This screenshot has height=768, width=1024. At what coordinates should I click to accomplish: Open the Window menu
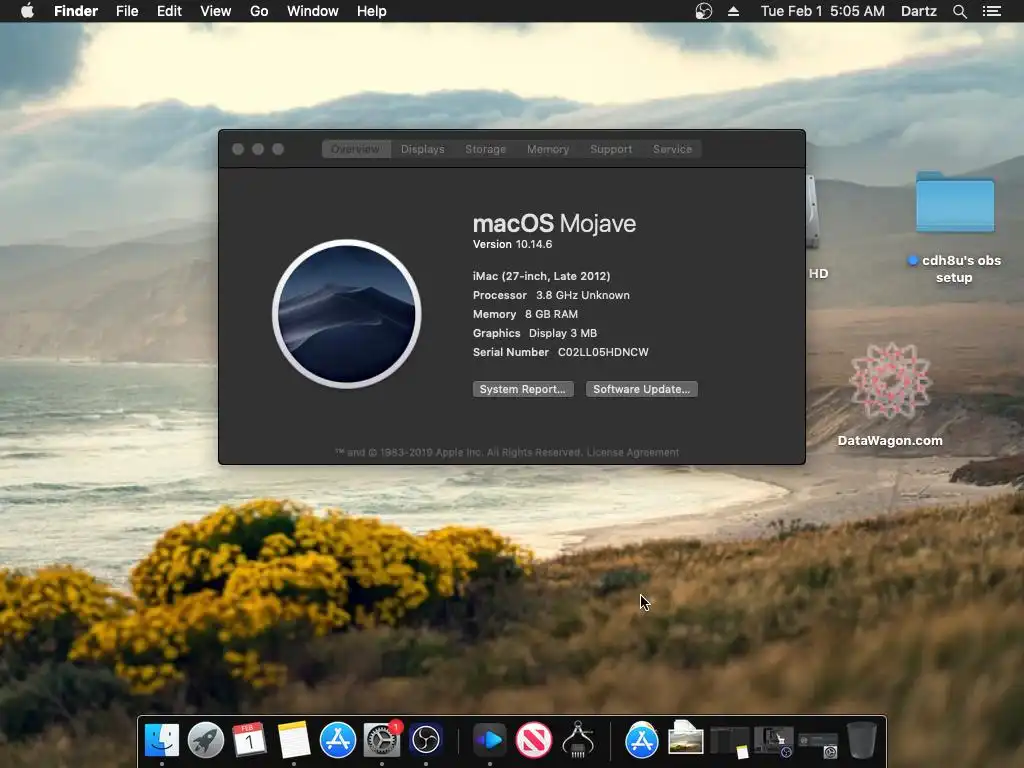click(x=313, y=11)
